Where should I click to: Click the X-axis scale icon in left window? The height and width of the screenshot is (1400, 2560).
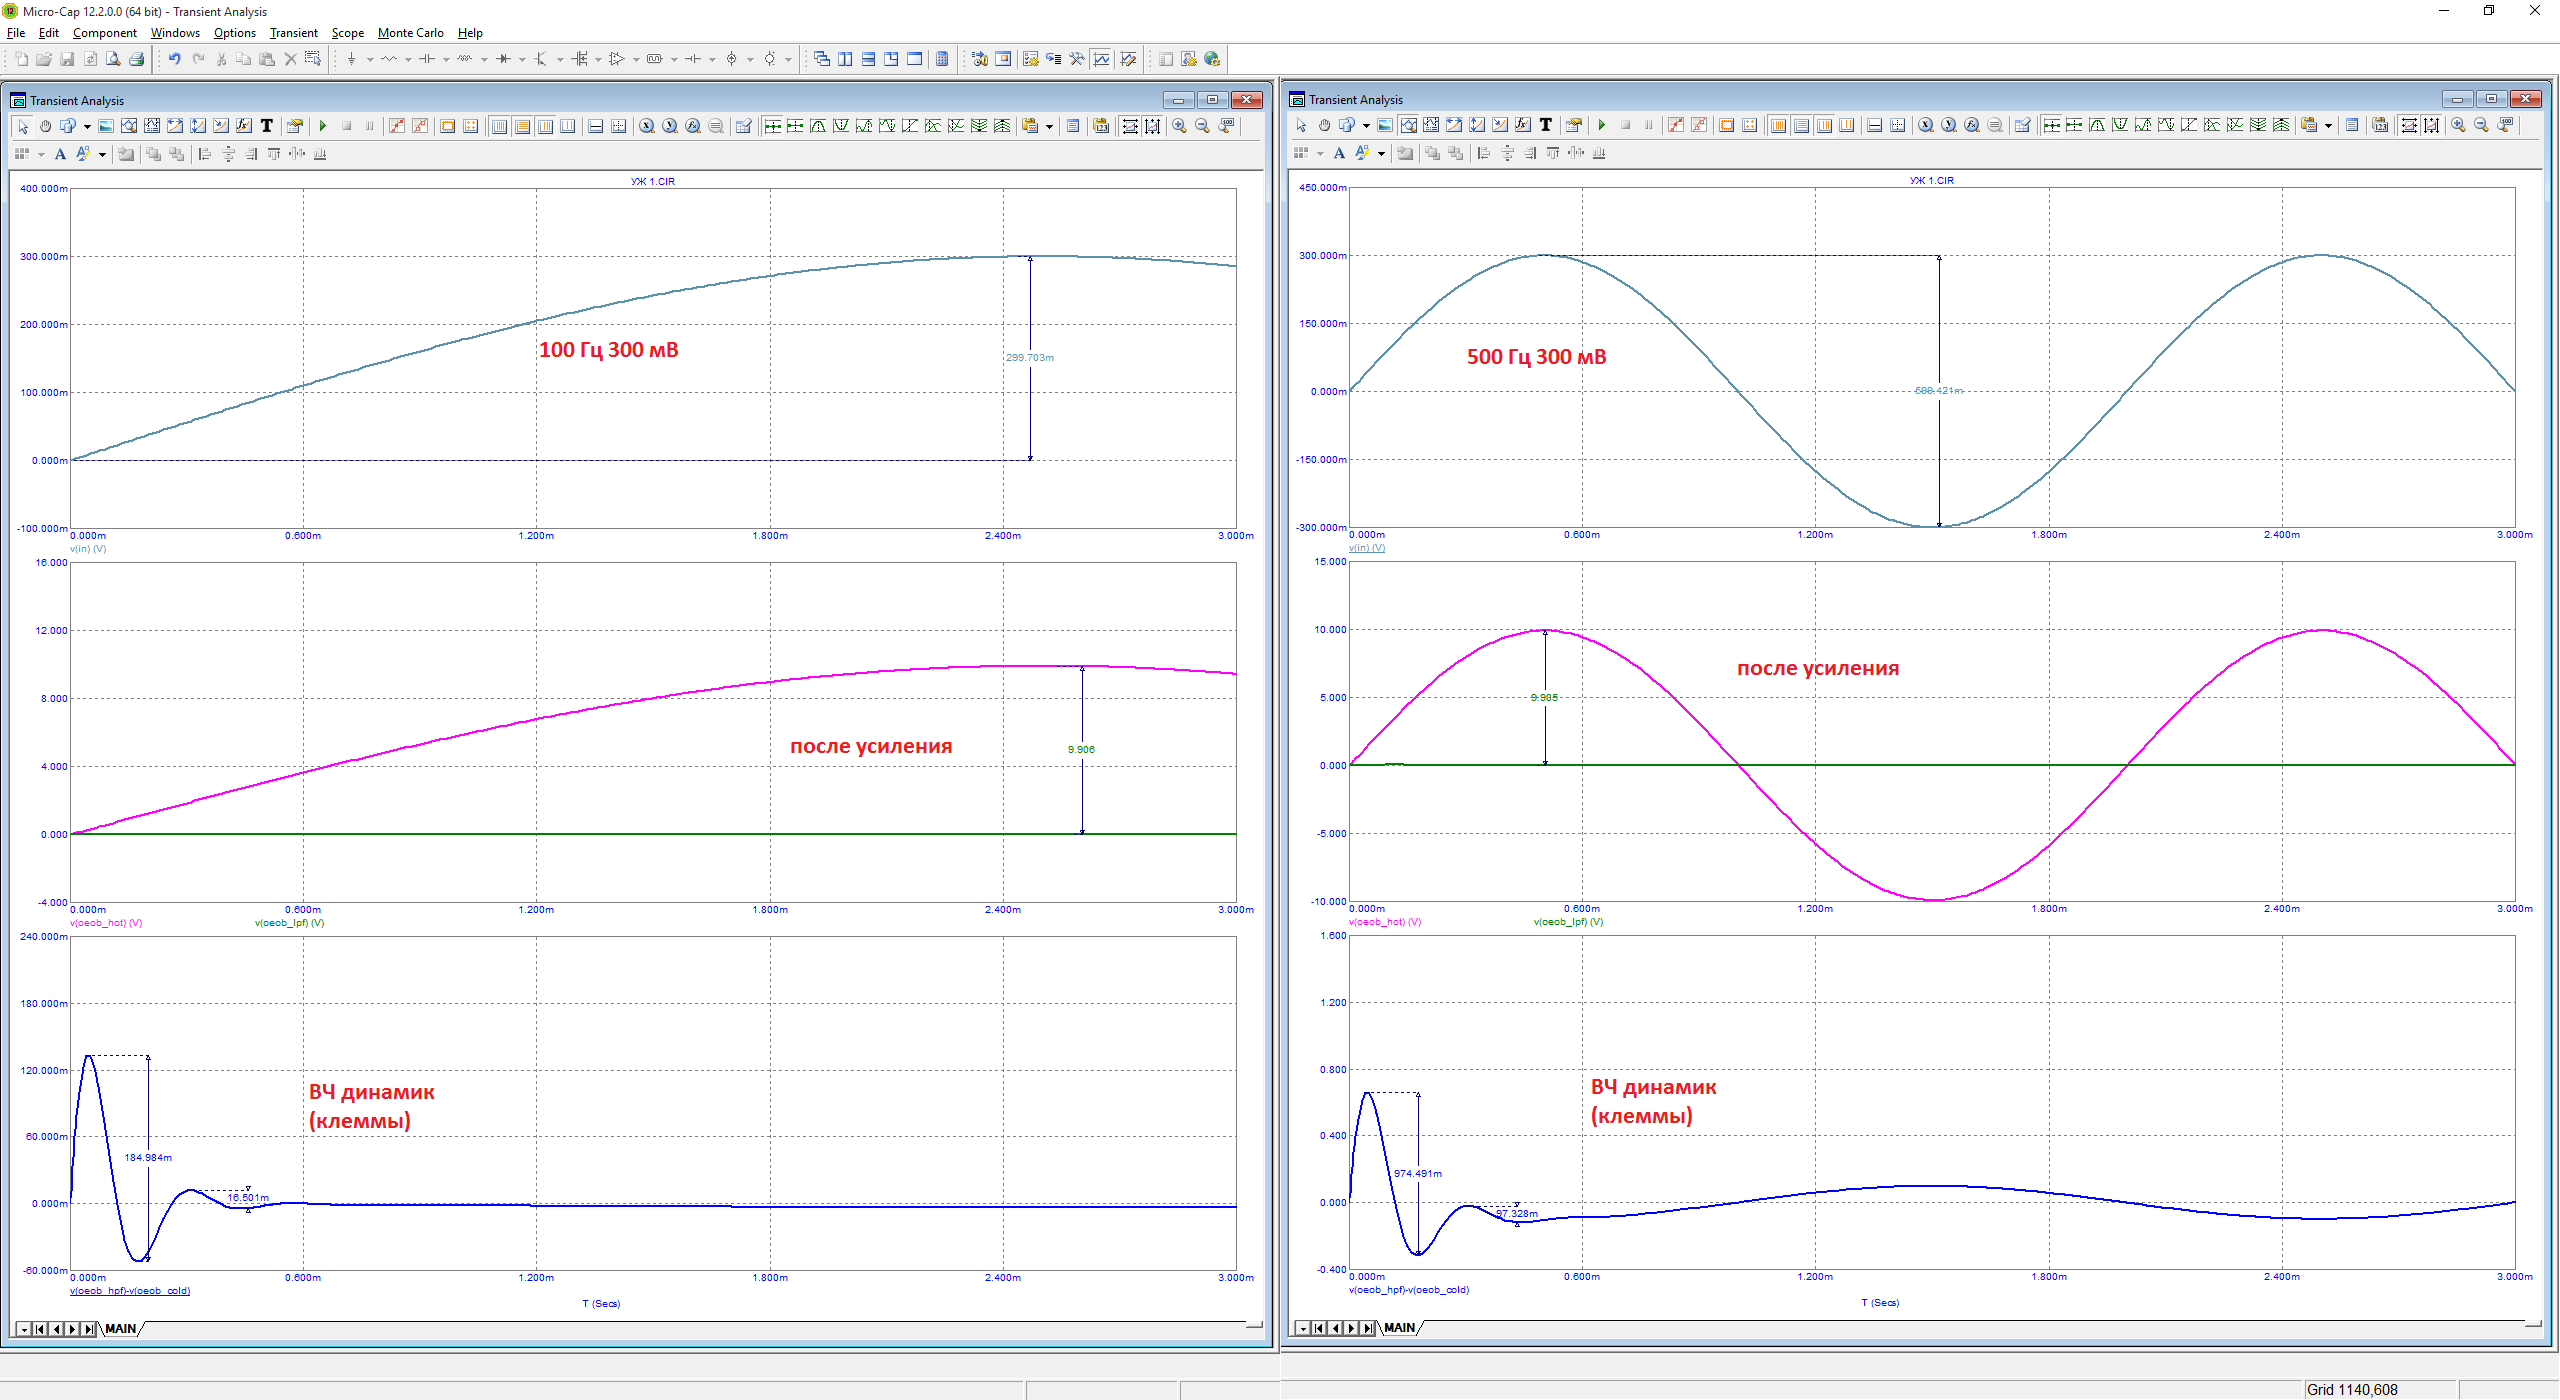coord(647,126)
